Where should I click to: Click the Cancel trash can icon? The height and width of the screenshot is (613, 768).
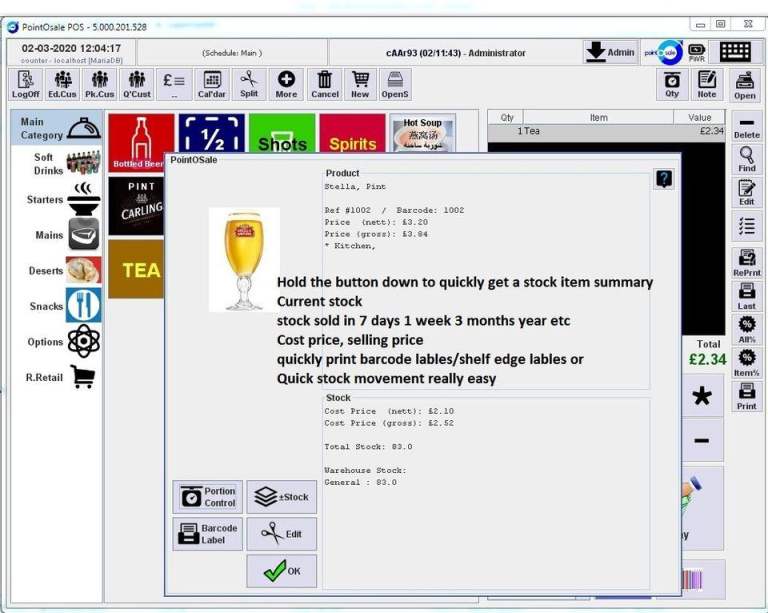325,84
